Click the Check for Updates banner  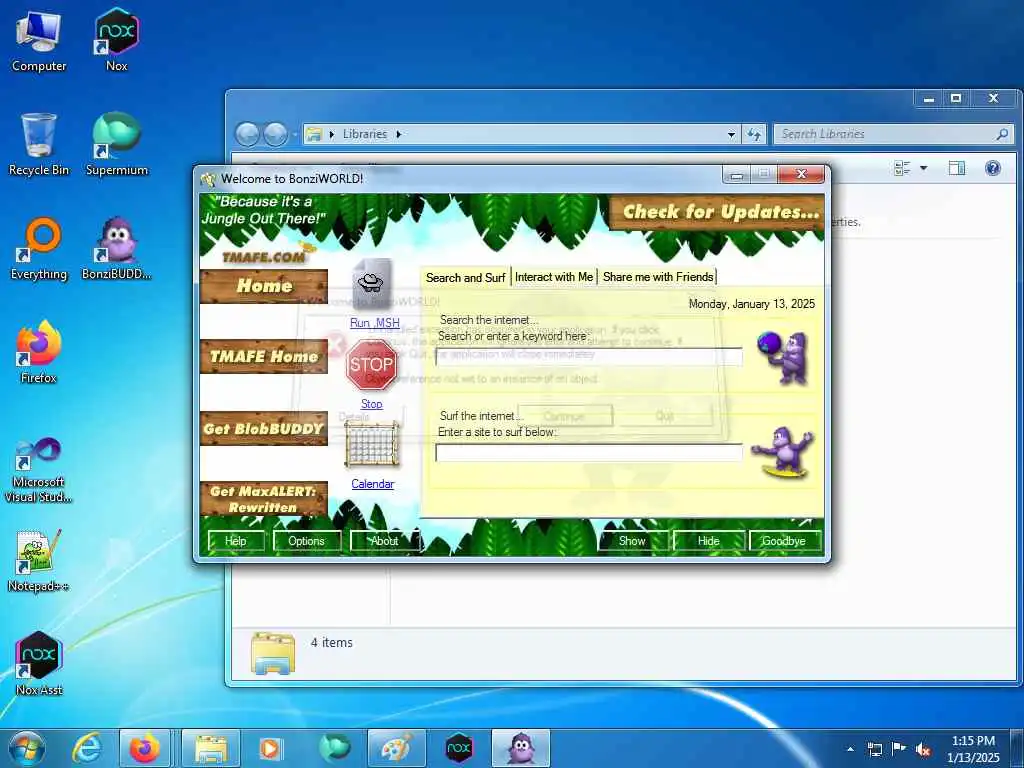[x=717, y=212]
